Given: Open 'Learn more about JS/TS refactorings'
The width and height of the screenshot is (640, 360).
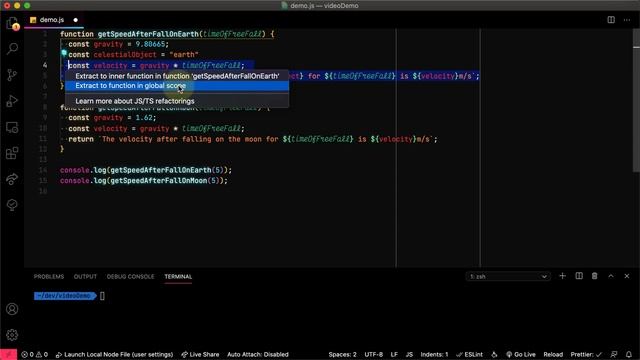Looking at the screenshot, I should (x=177, y=101).
